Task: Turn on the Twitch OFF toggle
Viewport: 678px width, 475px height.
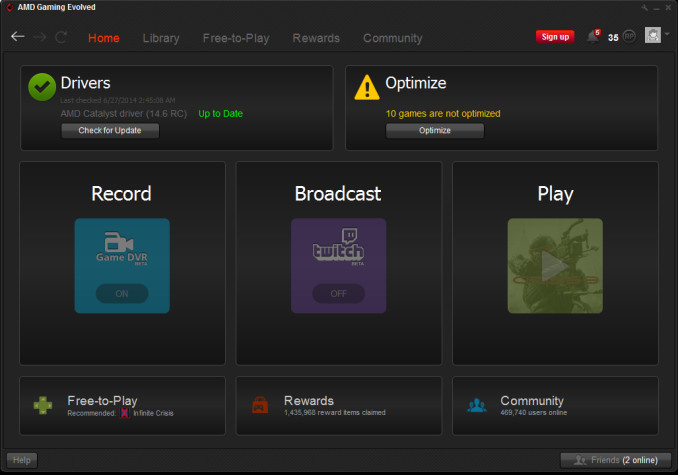Action: (x=339, y=293)
